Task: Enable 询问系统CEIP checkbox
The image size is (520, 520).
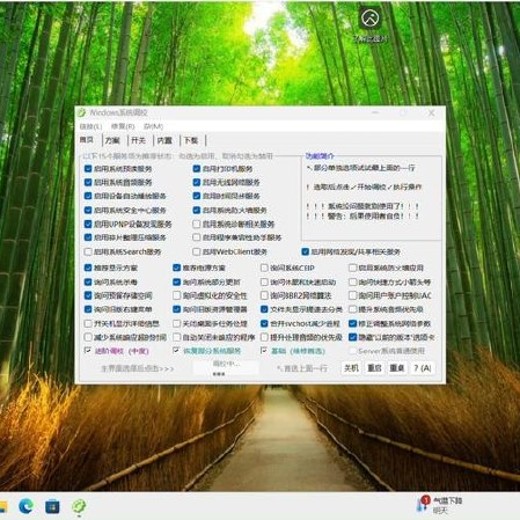Action: point(264,268)
